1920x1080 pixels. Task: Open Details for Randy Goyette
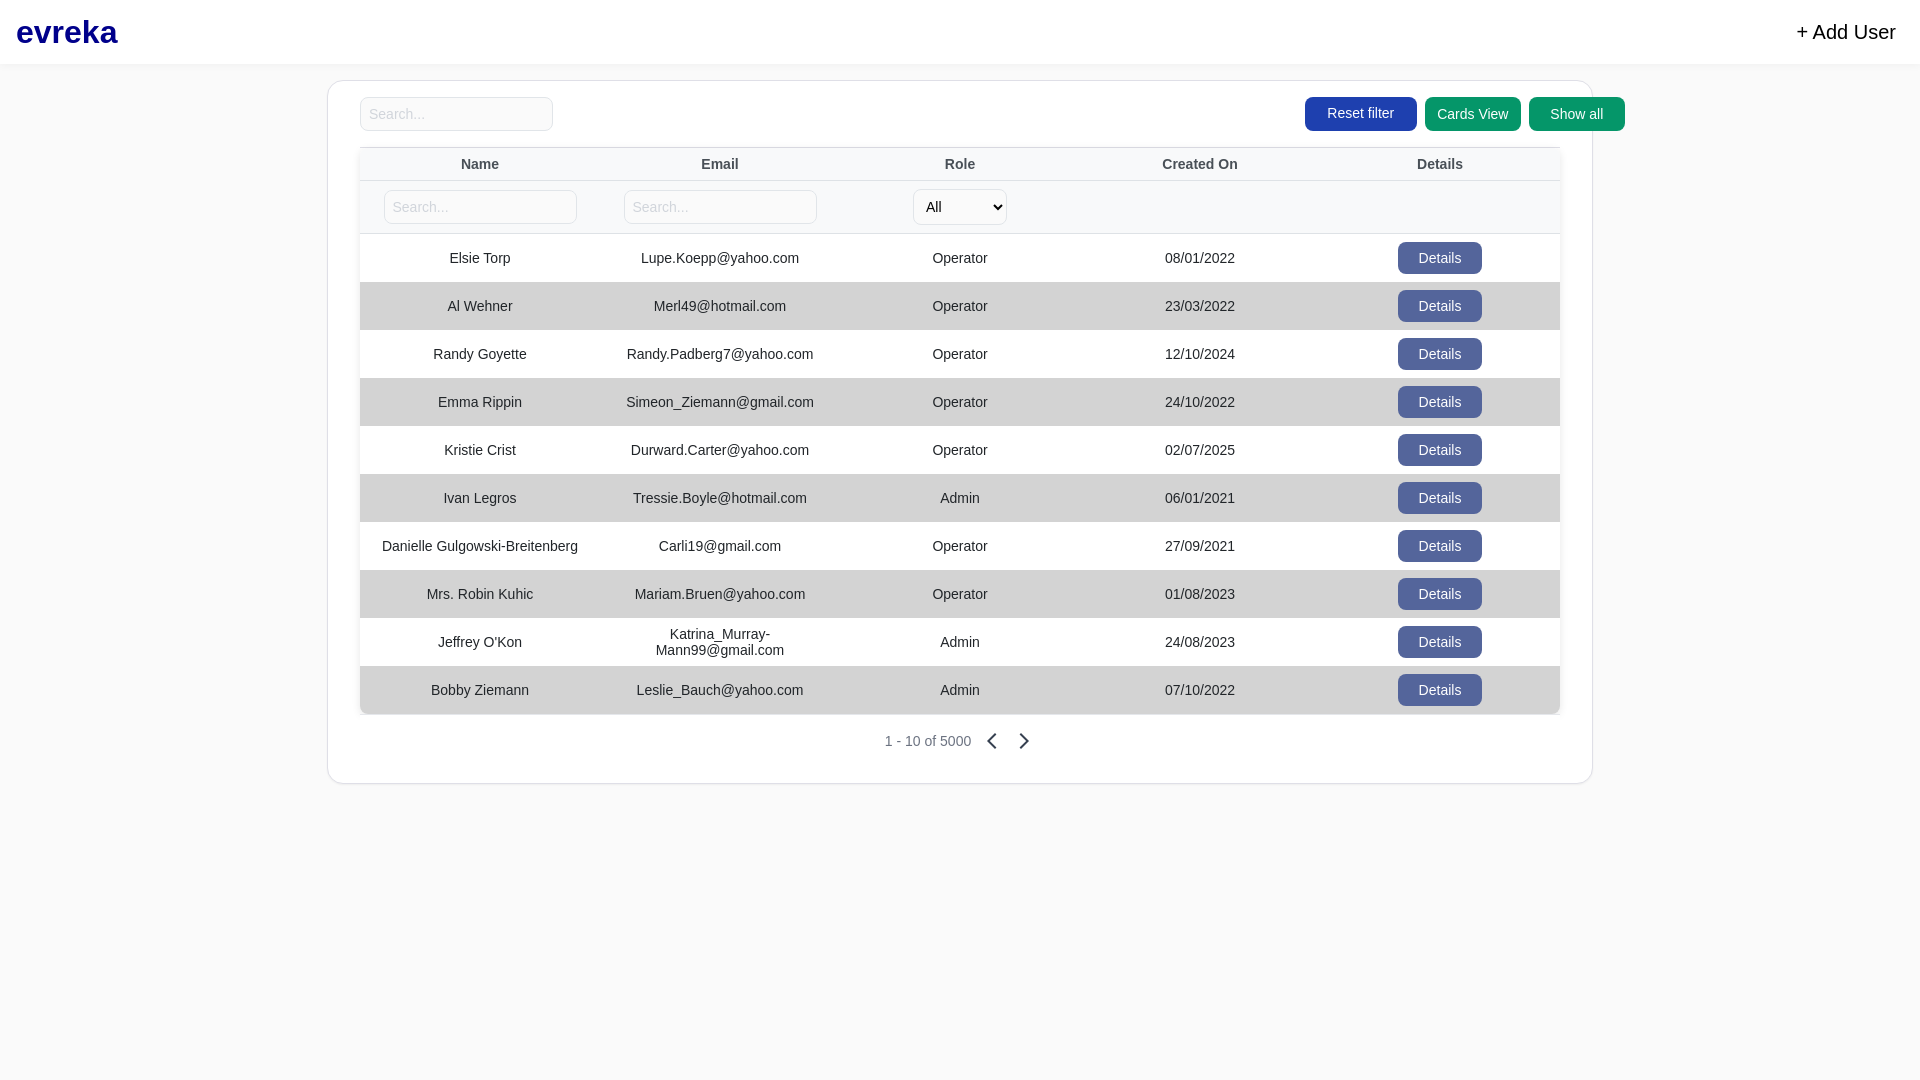[1439, 354]
